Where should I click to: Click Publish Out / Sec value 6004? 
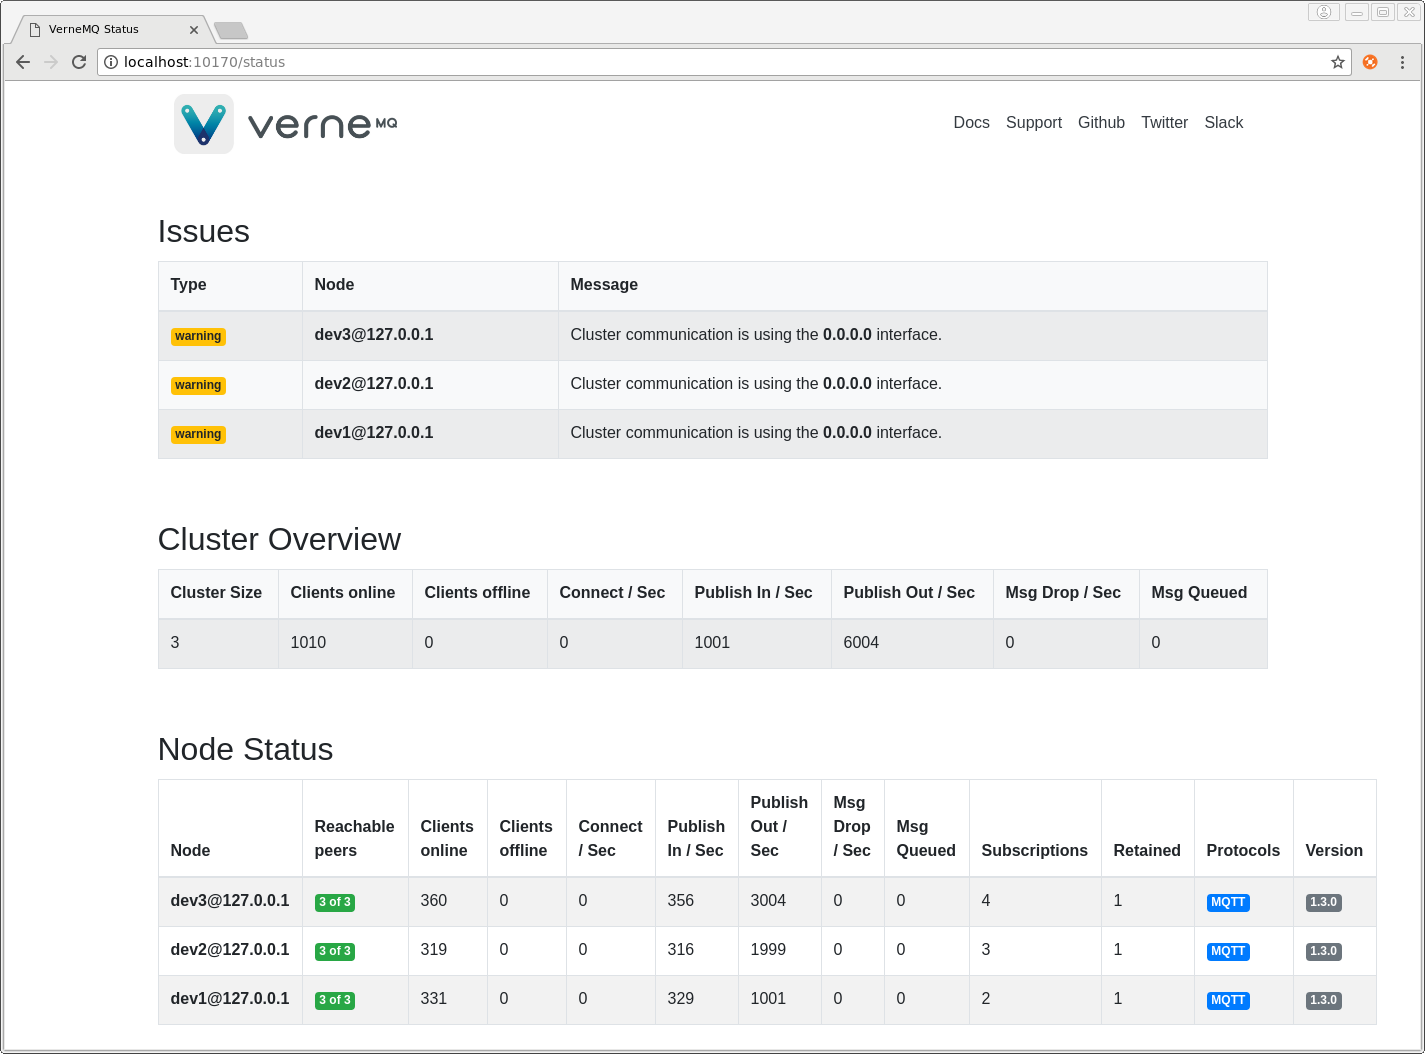pos(861,643)
